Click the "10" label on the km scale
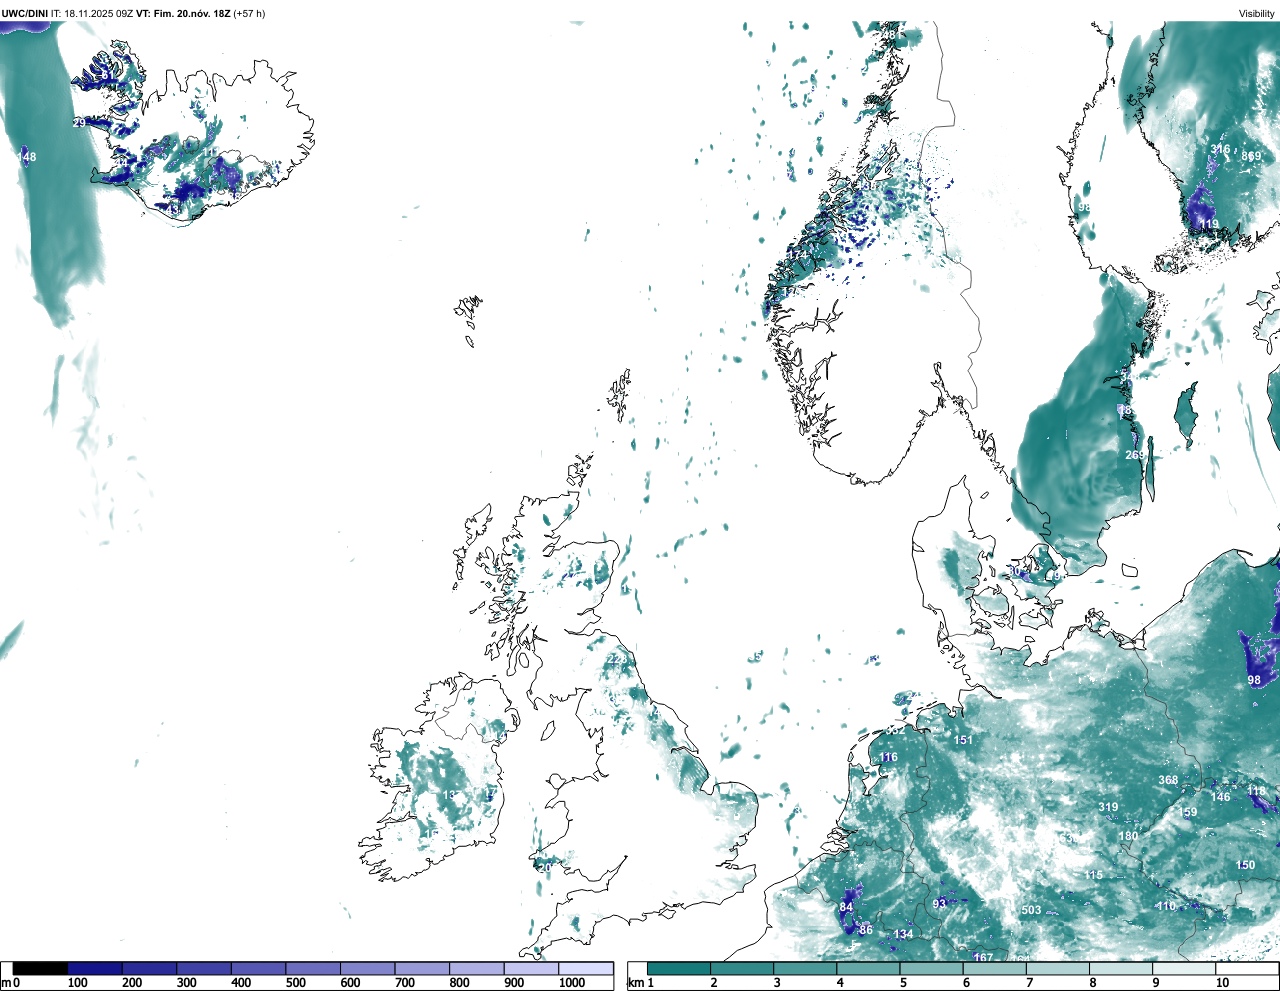 (1222, 983)
